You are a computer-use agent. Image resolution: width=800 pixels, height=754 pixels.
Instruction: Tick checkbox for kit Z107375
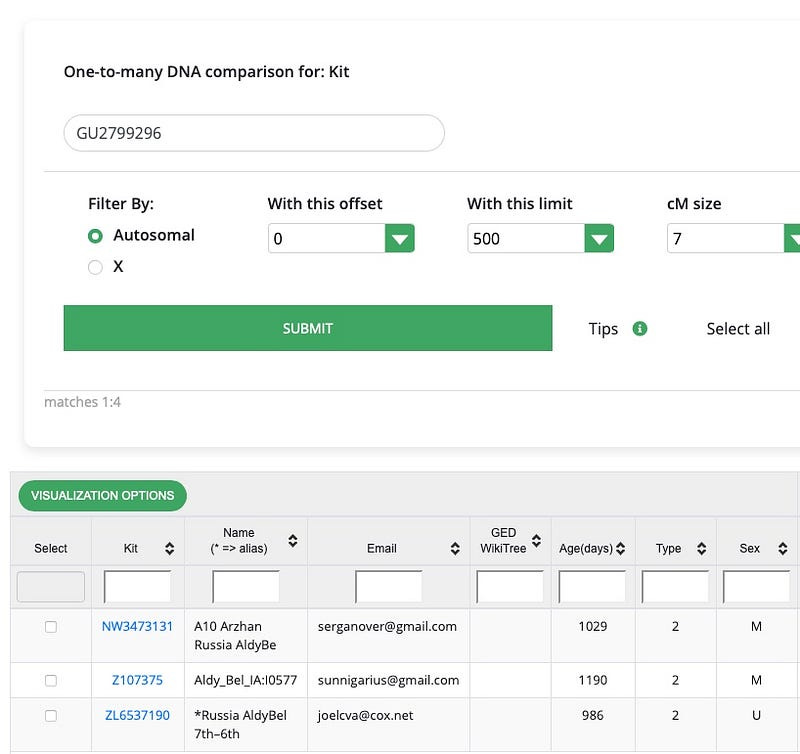(x=51, y=681)
